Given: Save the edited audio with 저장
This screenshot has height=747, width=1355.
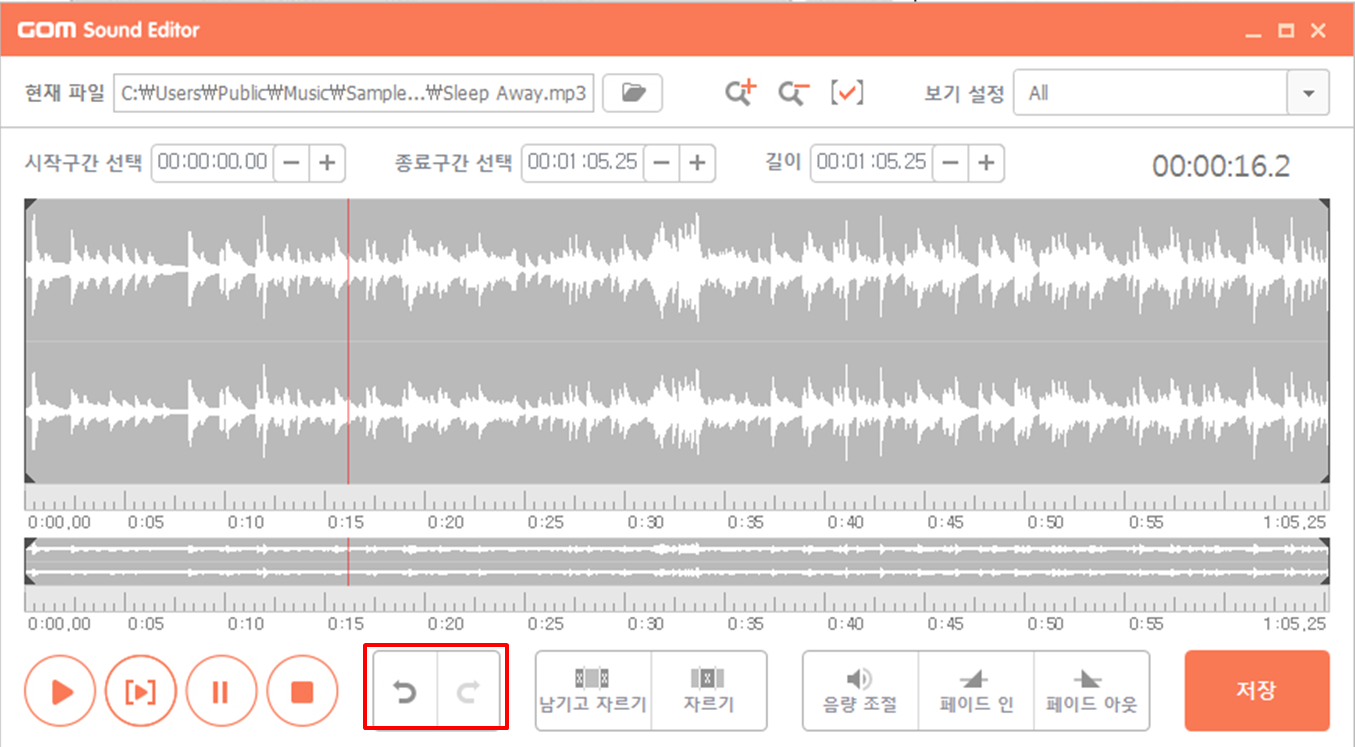Looking at the screenshot, I should (1256, 690).
